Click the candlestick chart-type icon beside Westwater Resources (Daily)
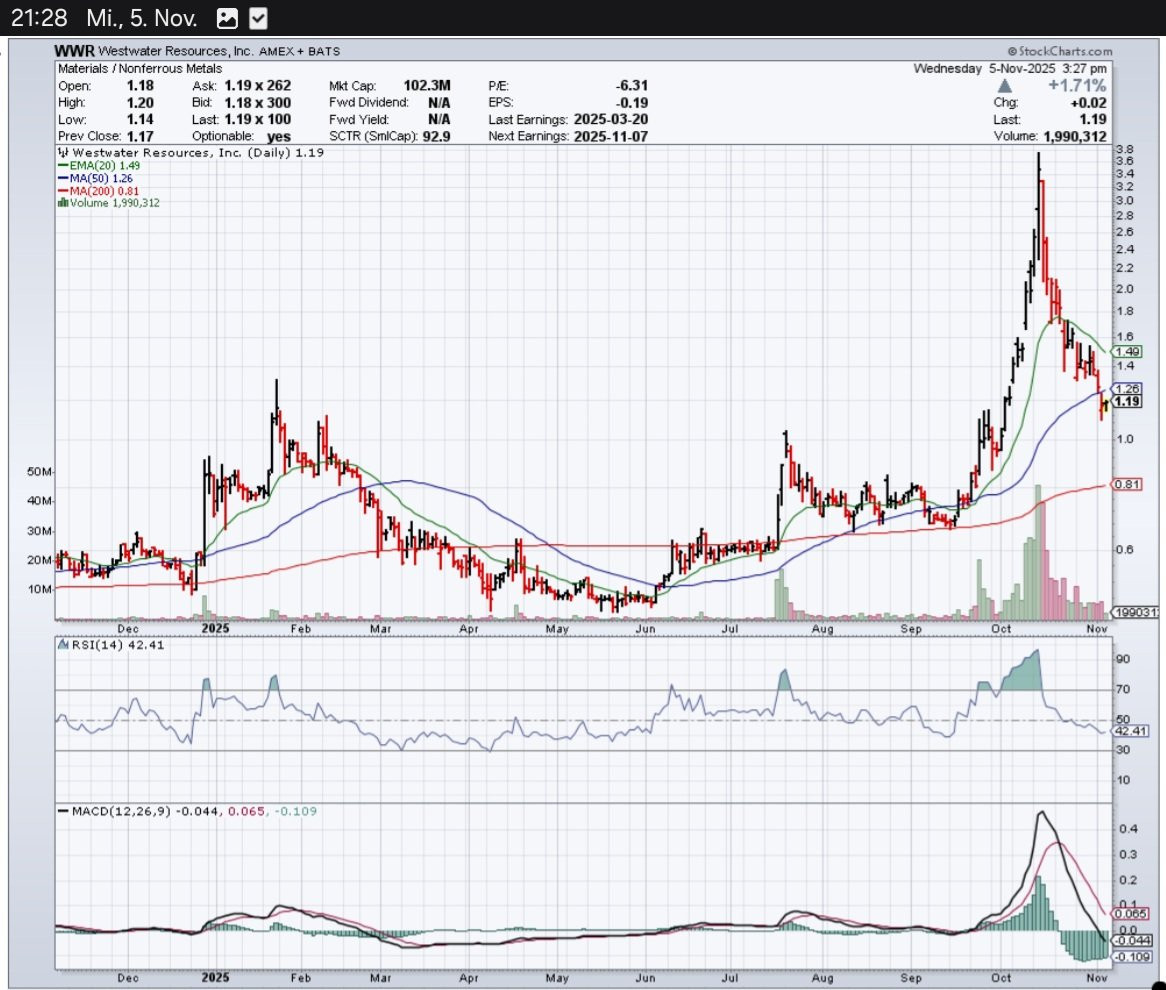Image resolution: width=1166 pixels, height=990 pixels. [x=61, y=151]
